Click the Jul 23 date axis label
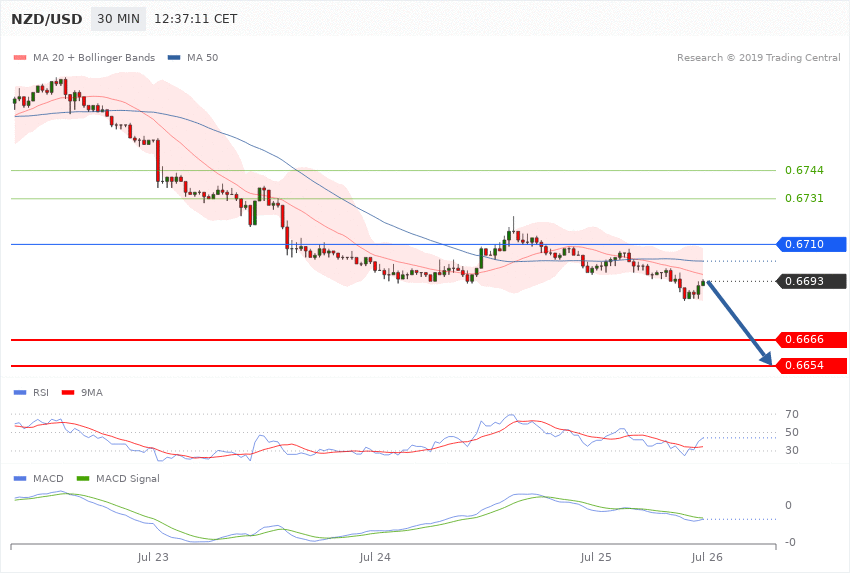The width and height of the screenshot is (850, 576). coord(153,557)
